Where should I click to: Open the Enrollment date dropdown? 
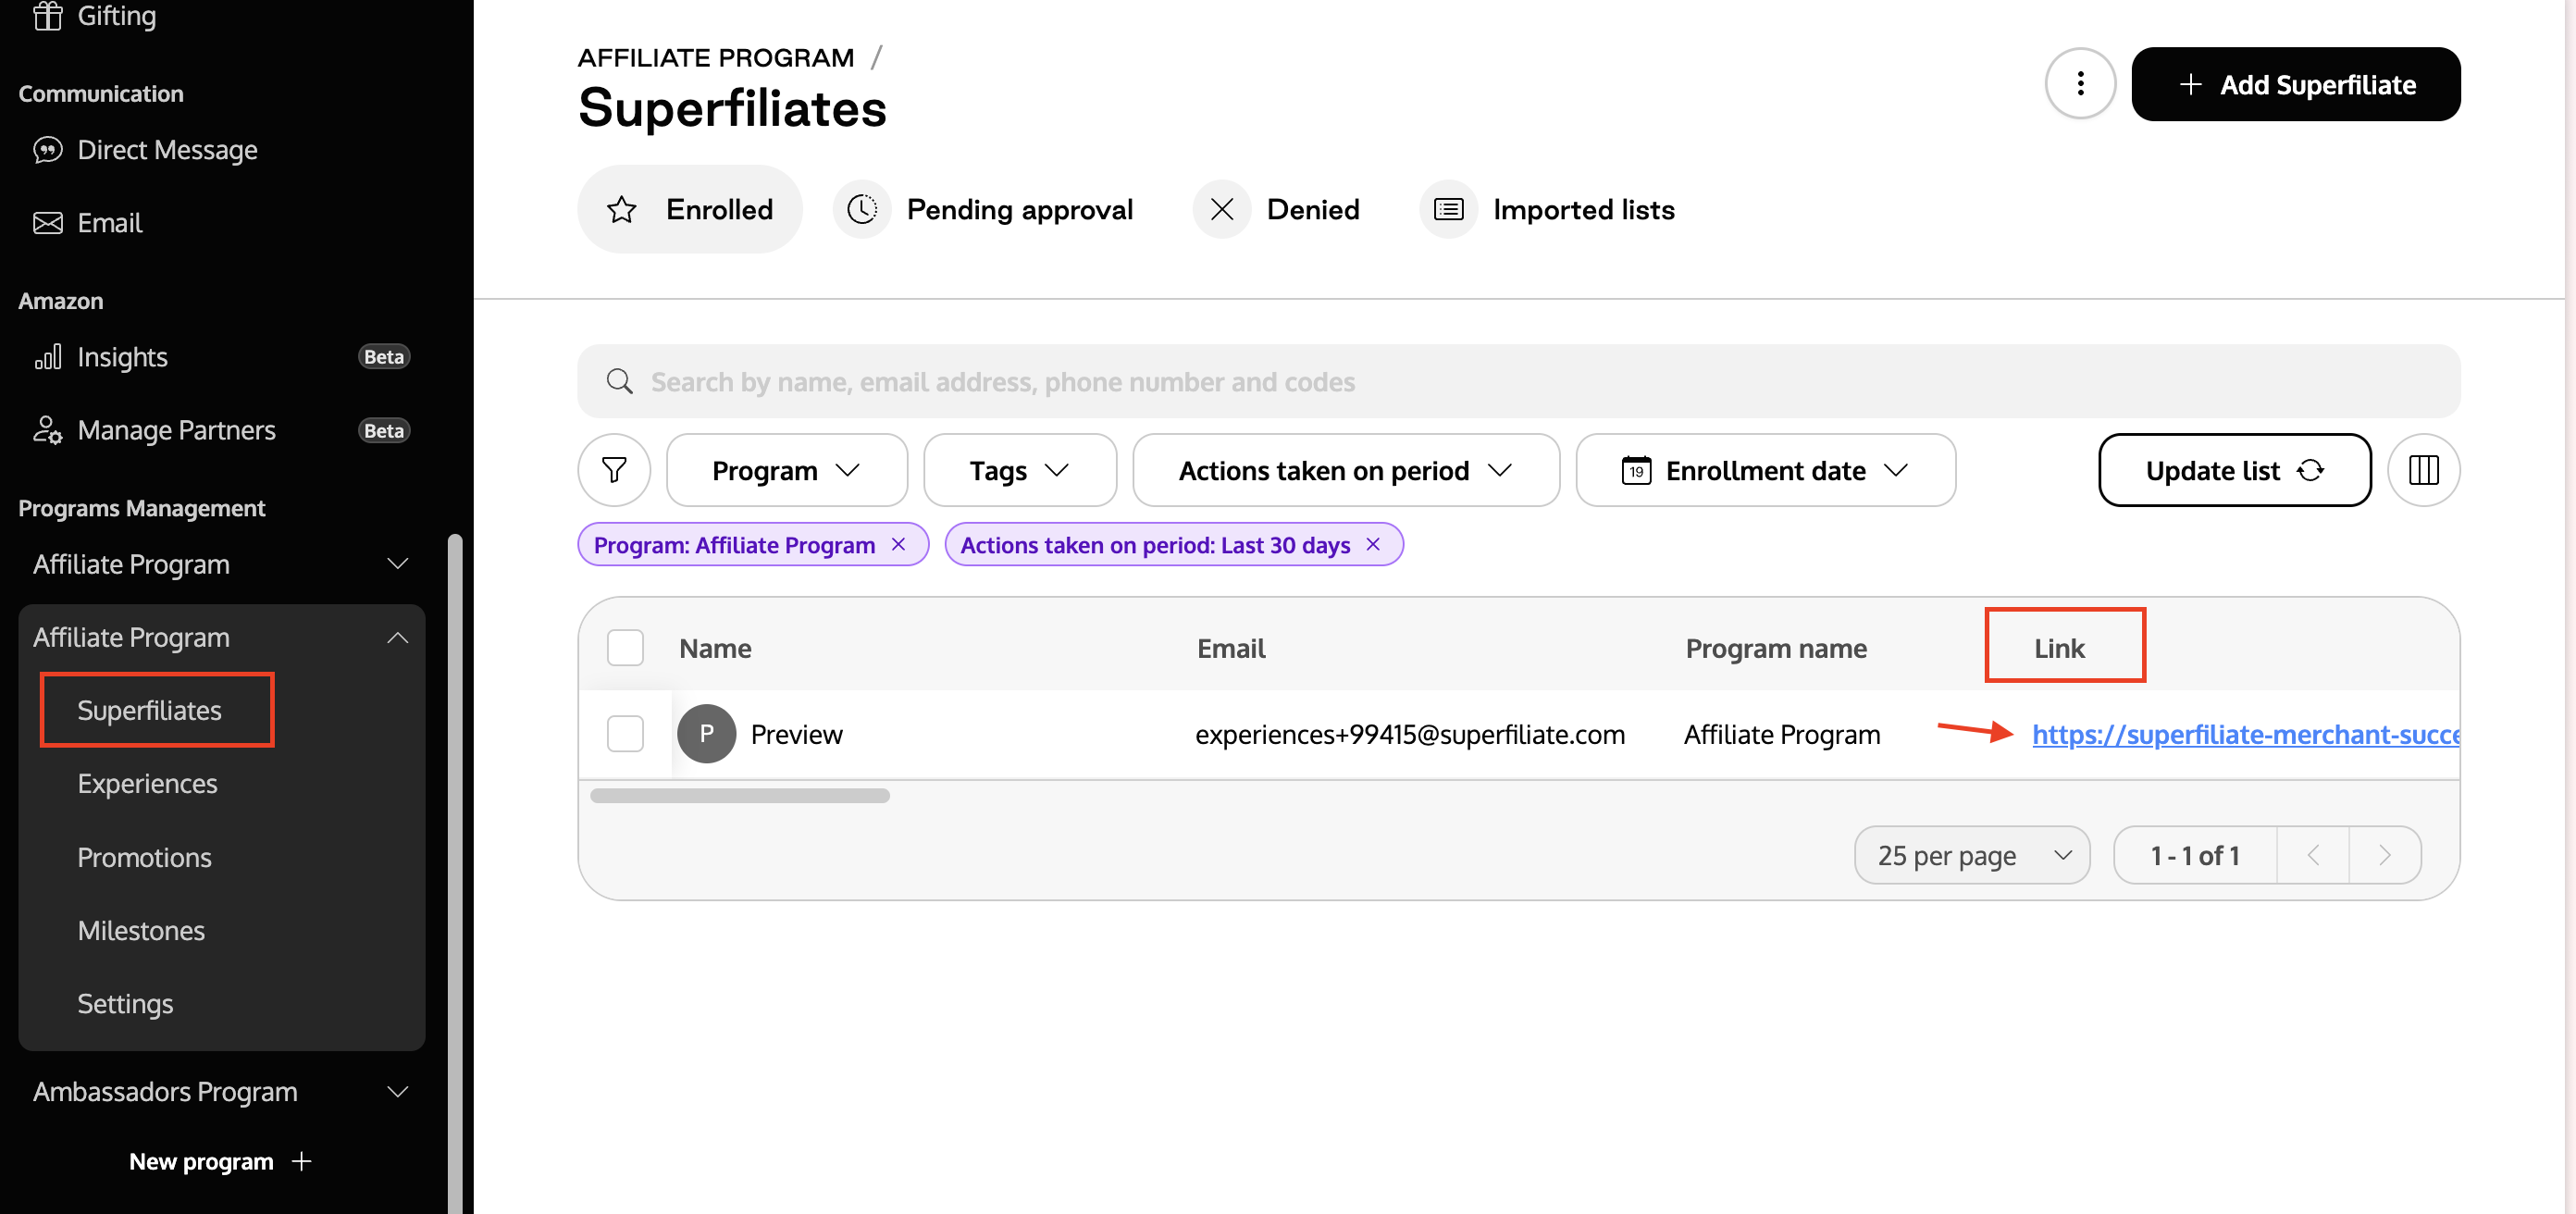[x=1765, y=470]
